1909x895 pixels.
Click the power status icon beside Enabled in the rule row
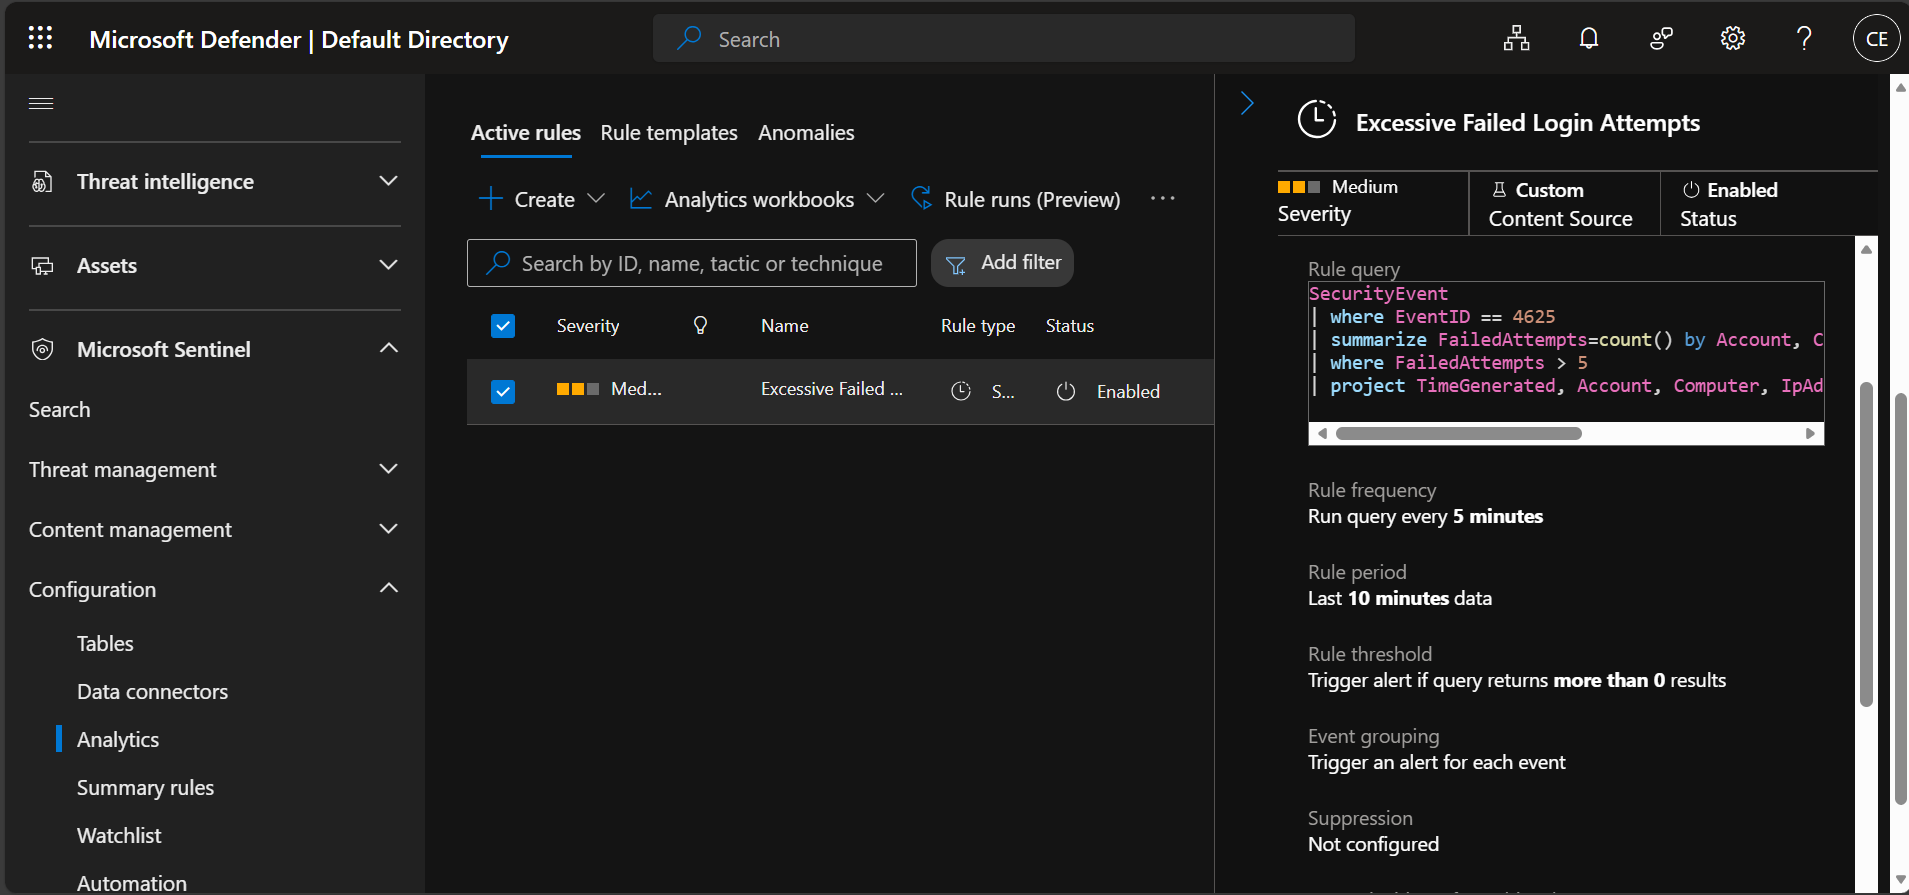tap(1066, 391)
